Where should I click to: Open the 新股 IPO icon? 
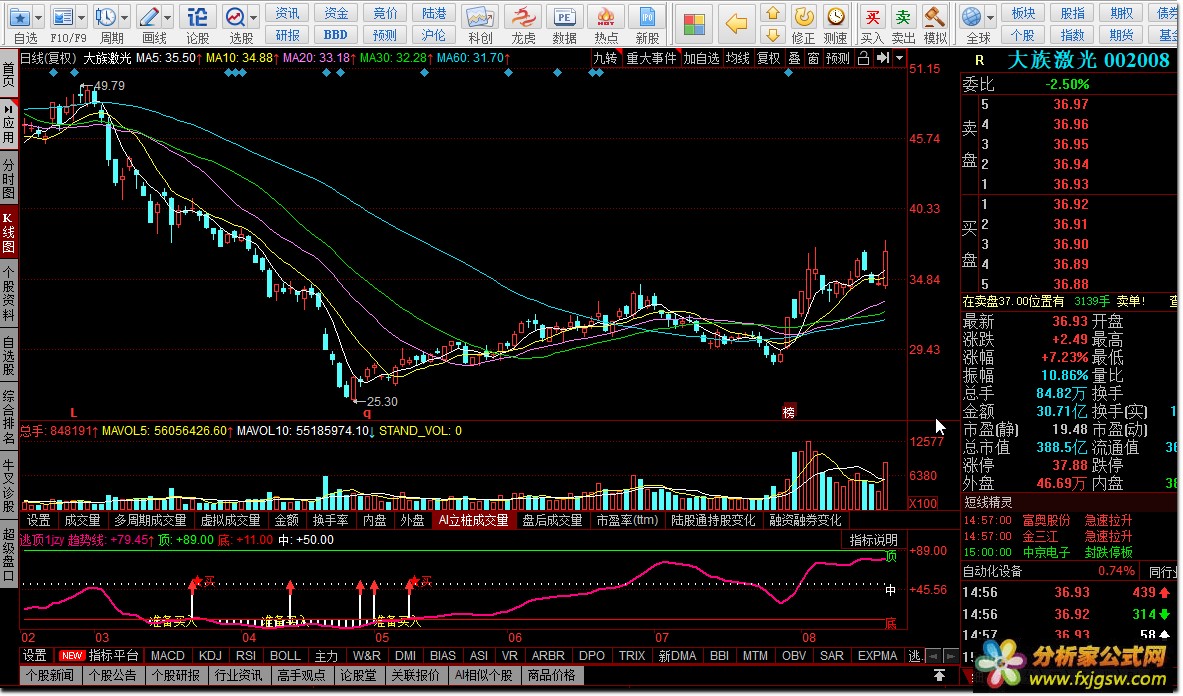tap(647, 17)
